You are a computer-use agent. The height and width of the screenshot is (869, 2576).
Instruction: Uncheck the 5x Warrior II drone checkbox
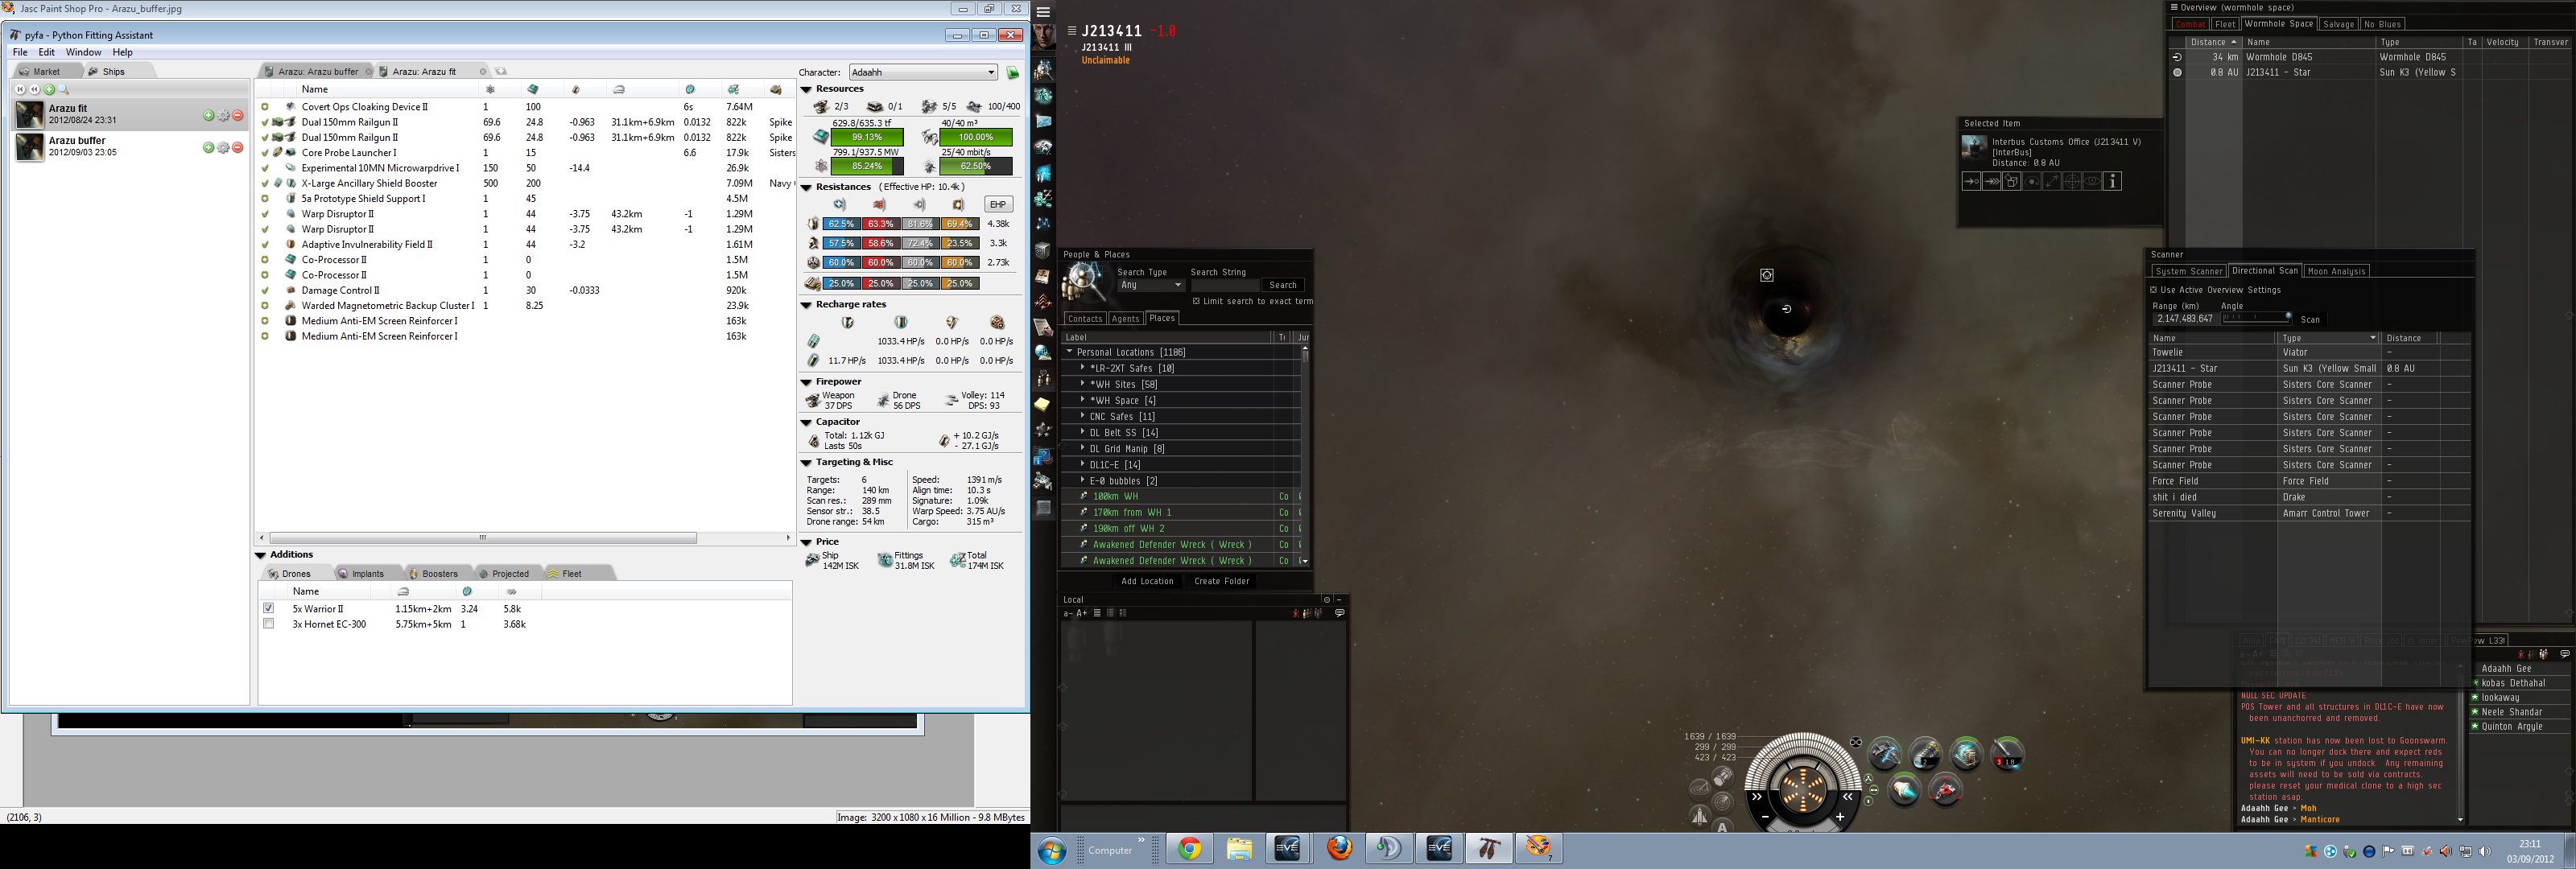click(x=268, y=608)
